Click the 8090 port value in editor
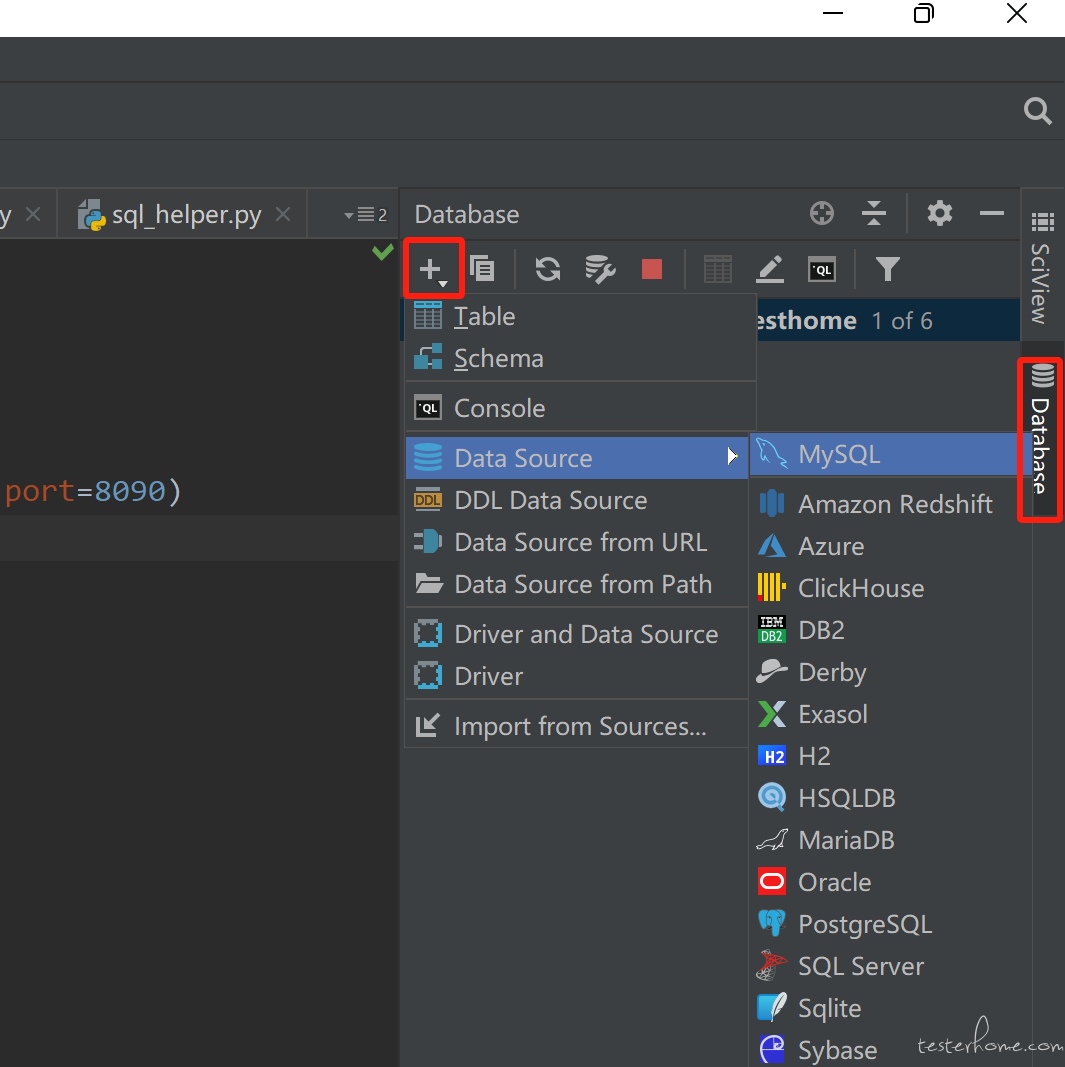 tap(129, 491)
